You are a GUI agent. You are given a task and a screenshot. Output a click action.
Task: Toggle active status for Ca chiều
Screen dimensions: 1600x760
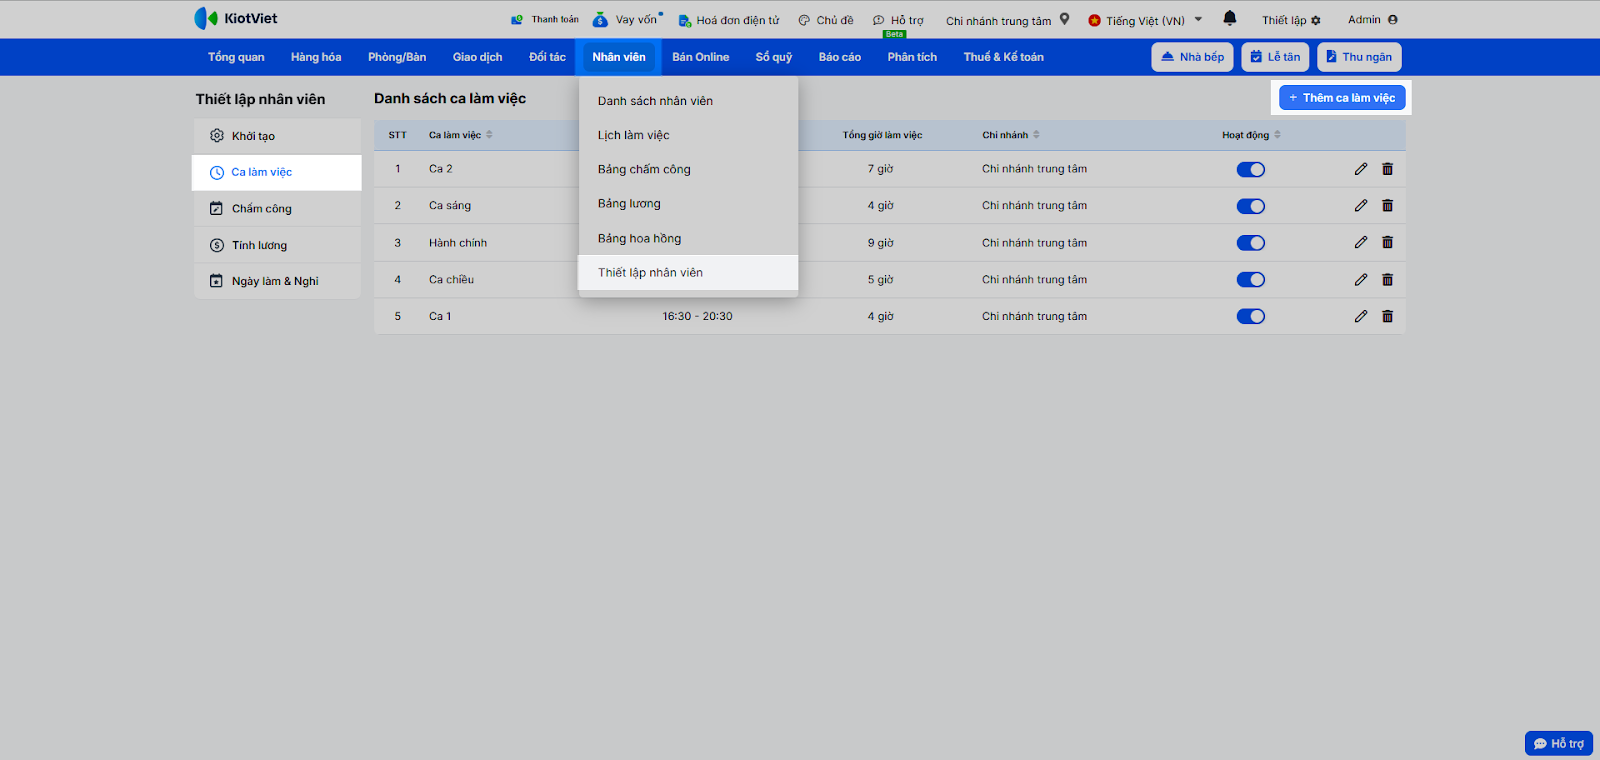(1251, 280)
